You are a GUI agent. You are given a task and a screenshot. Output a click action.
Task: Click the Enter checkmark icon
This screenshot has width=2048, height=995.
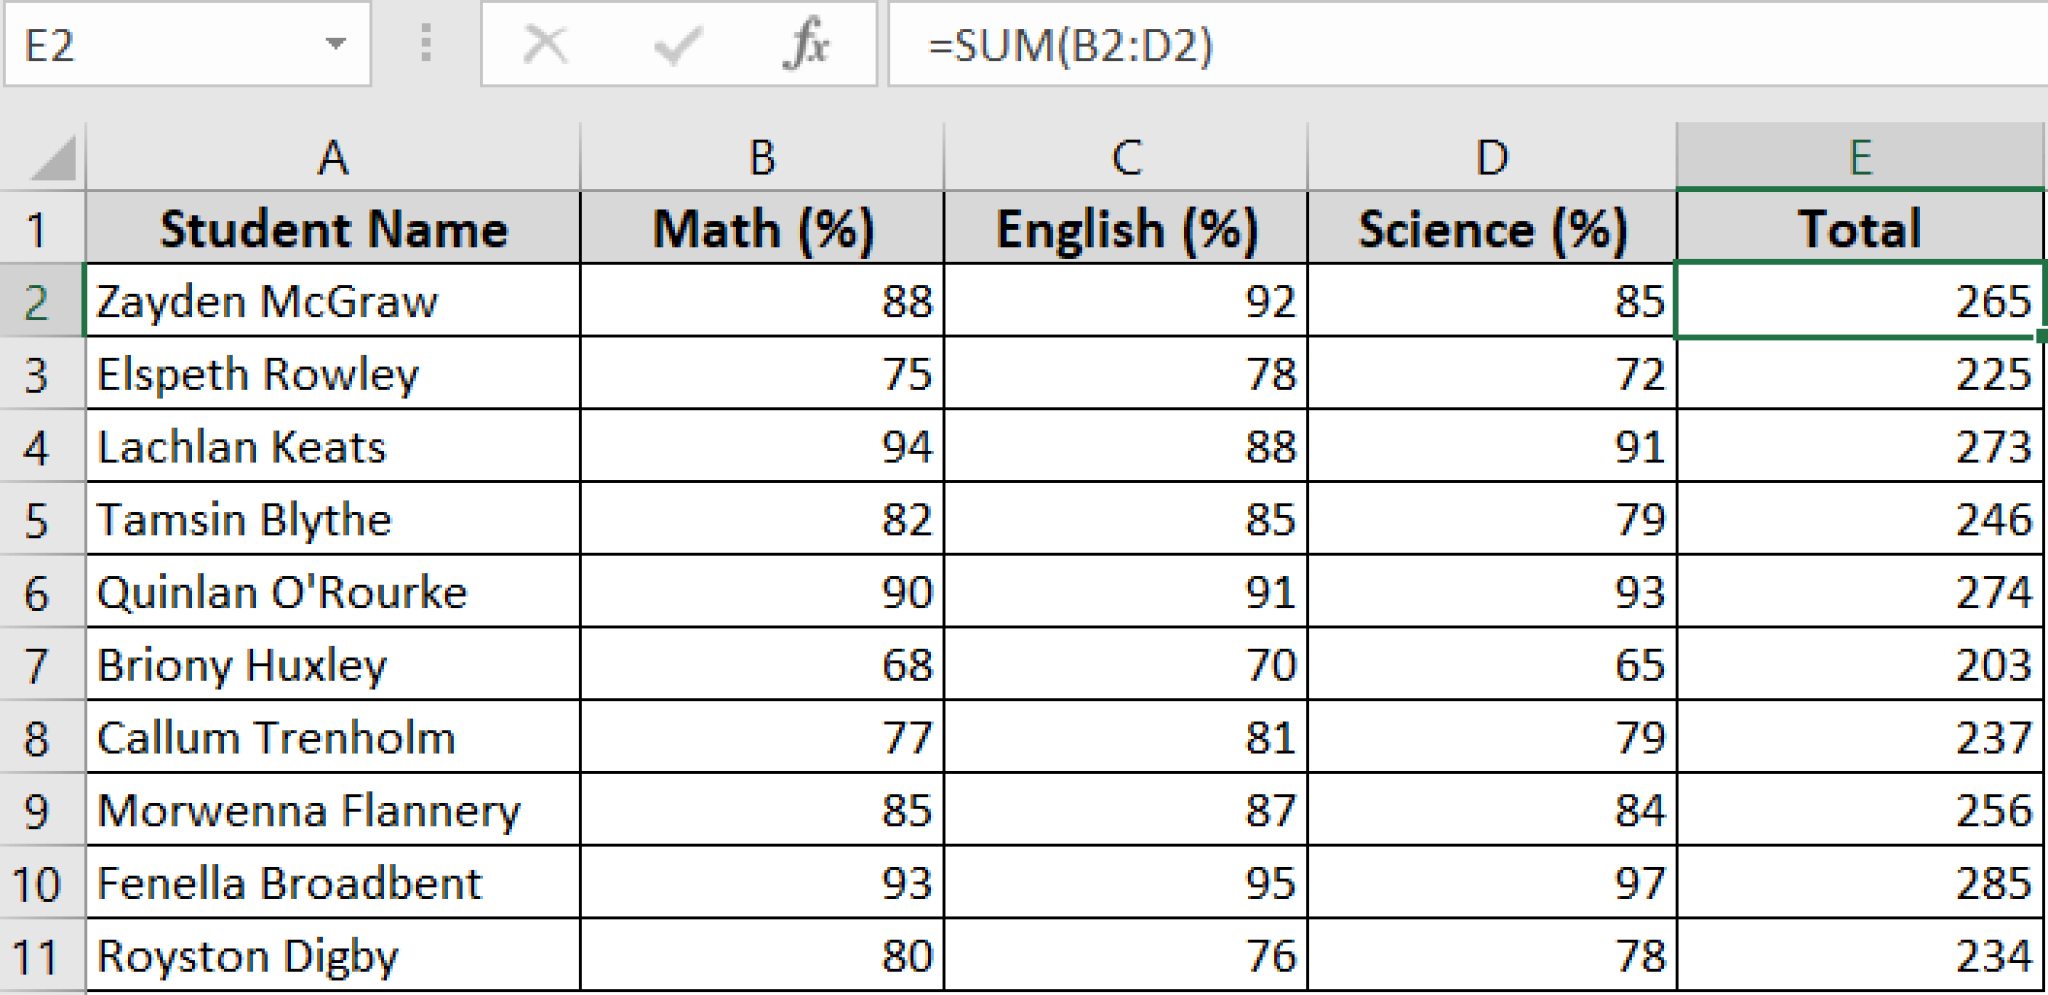(676, 44)
